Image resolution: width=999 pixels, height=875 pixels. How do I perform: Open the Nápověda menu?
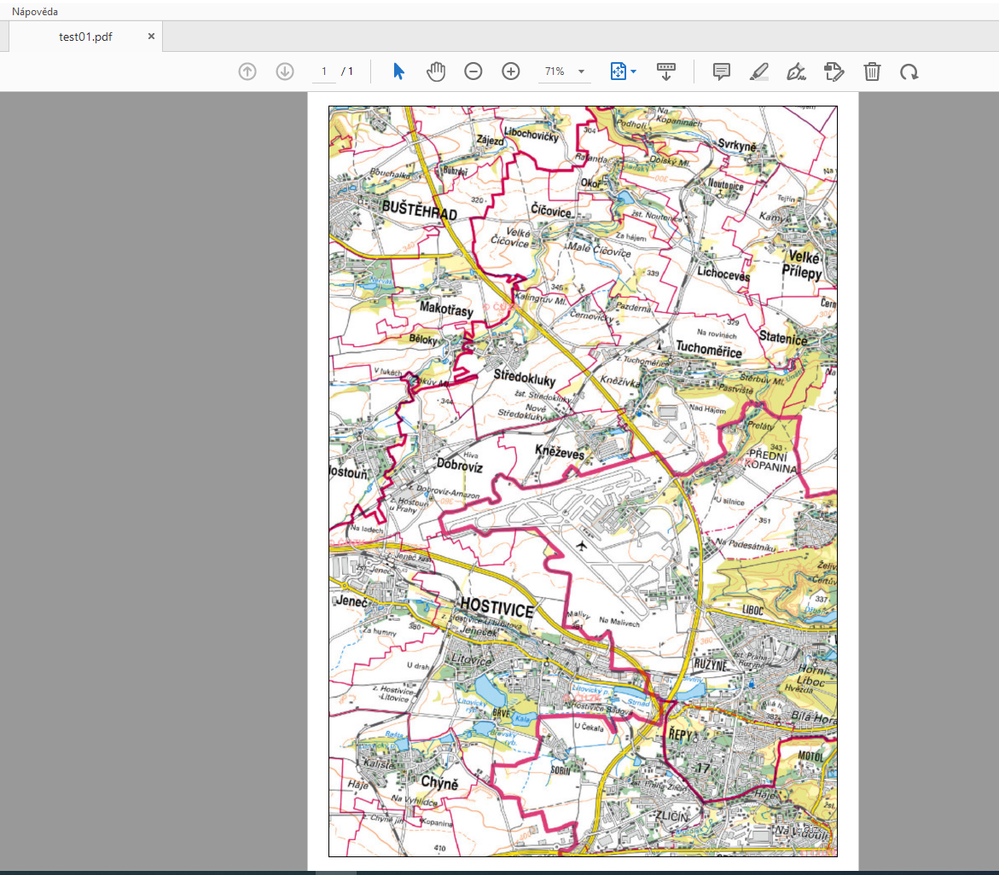[x=35, y=11]
